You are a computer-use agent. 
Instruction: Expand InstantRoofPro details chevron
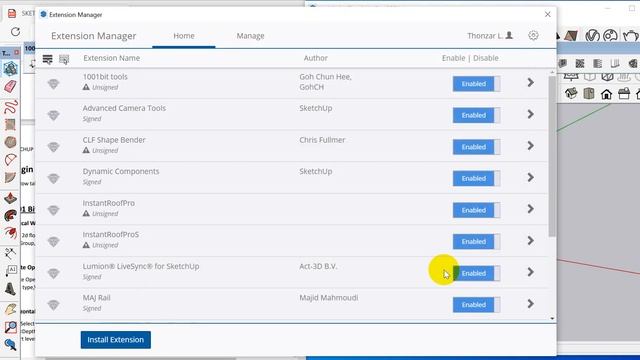coord(531,209)
